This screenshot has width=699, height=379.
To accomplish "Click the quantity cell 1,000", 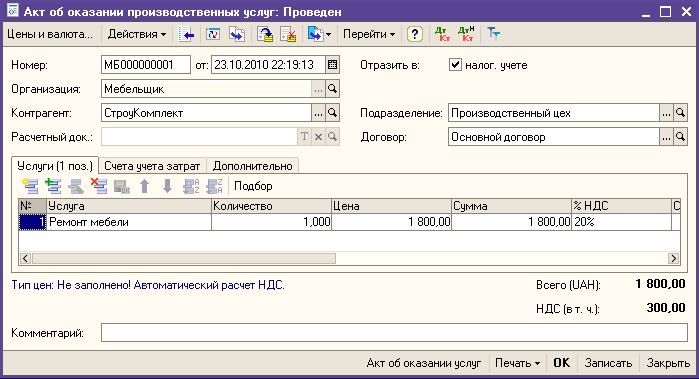I will pyautogui.click(x=271, y=222).
